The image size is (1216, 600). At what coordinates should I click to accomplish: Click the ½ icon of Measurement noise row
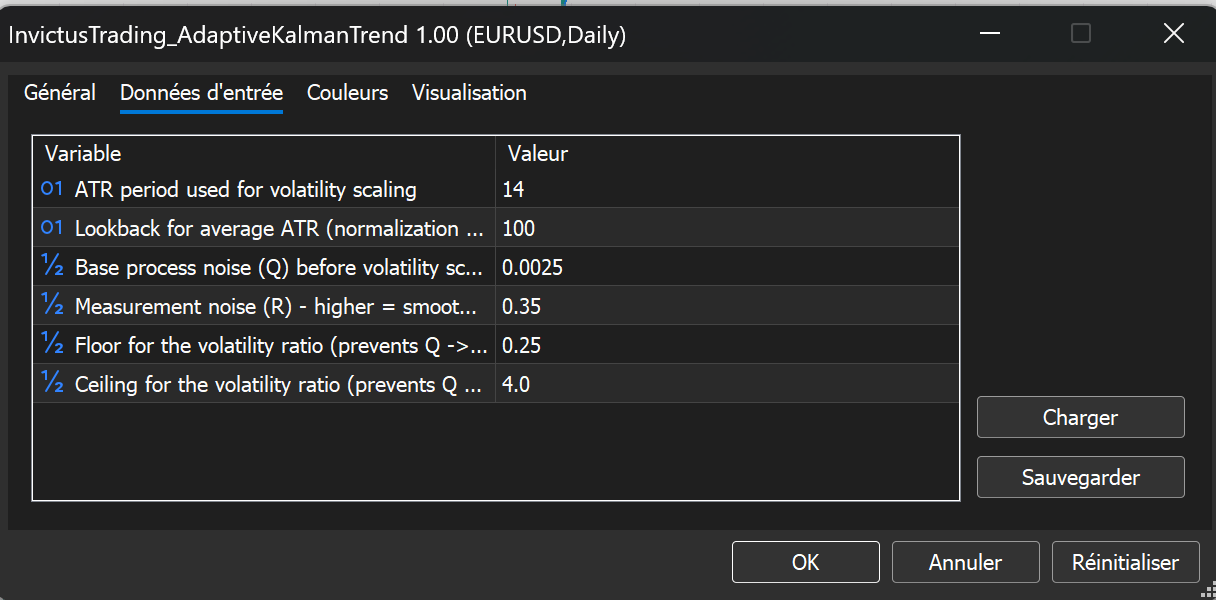click(x=52, y=306)
